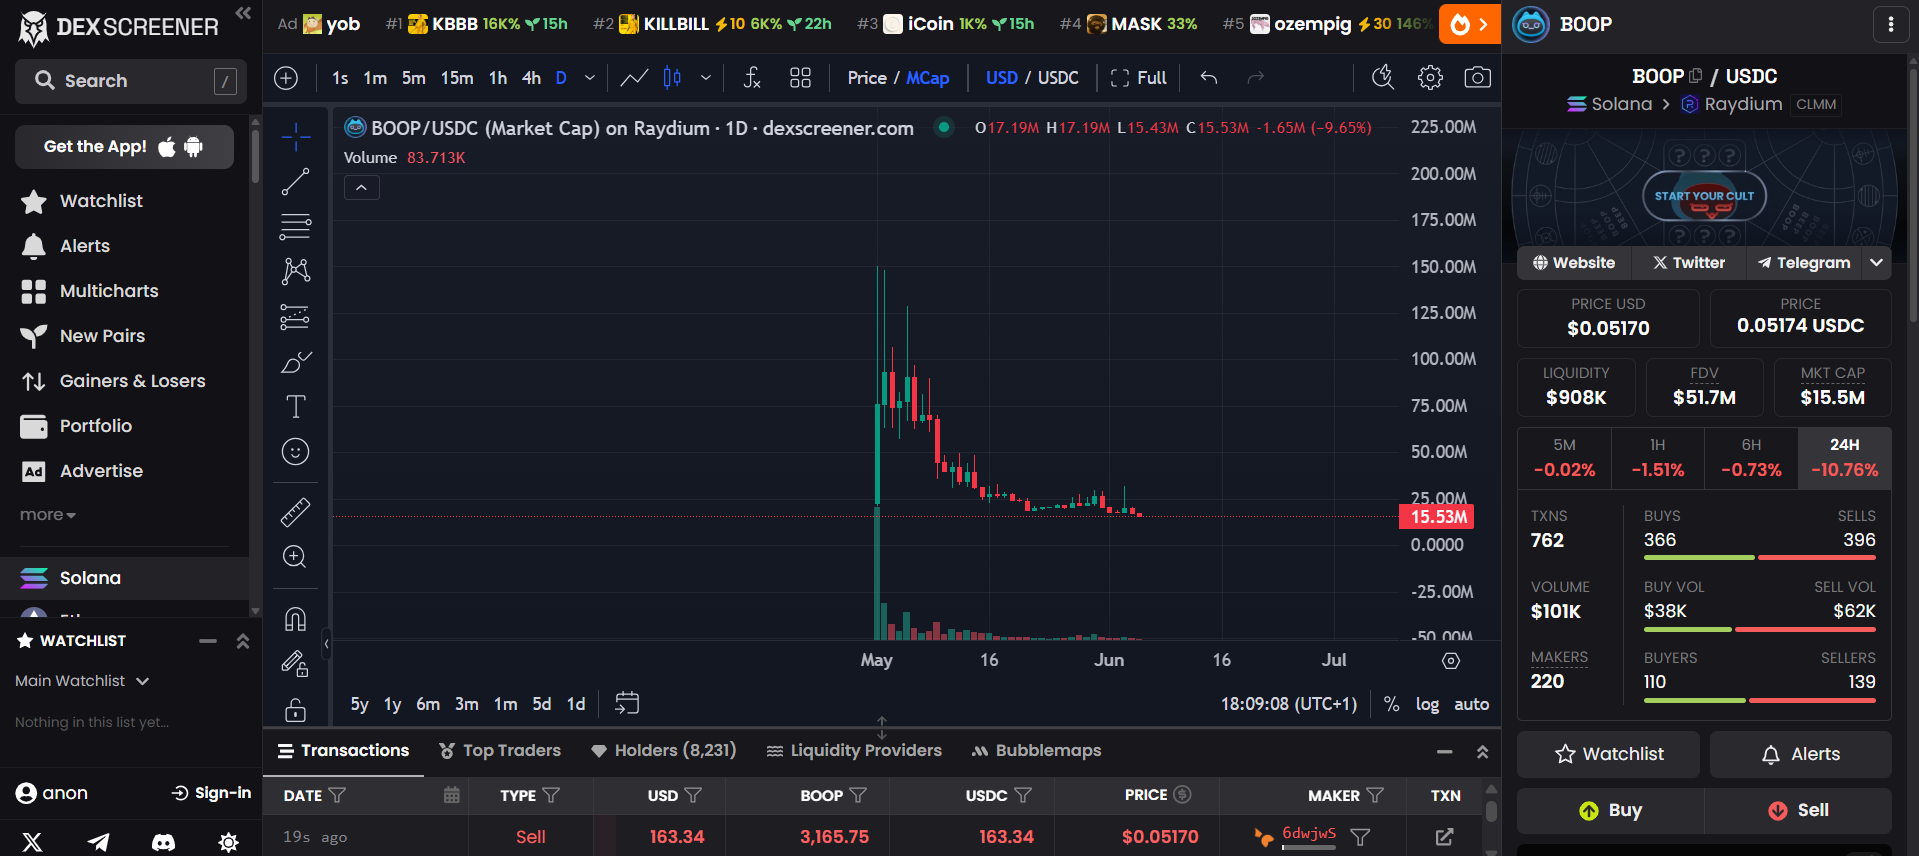Collapse the Watchlist panel chevrons
The width and height of the screenshot is (1919, 856).
[x=242, y=641]
